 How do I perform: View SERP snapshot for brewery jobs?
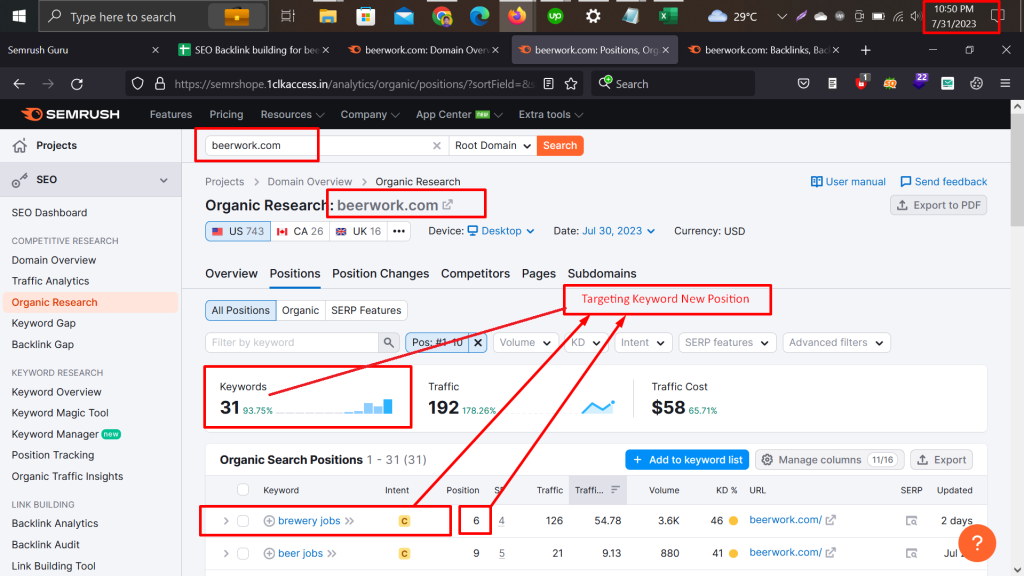(x=911, y=520)
